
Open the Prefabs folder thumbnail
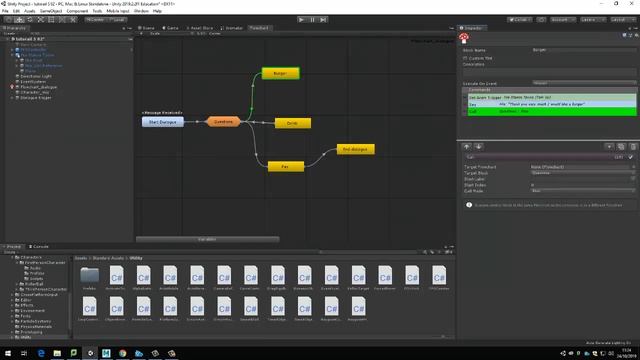pos(89,276)
